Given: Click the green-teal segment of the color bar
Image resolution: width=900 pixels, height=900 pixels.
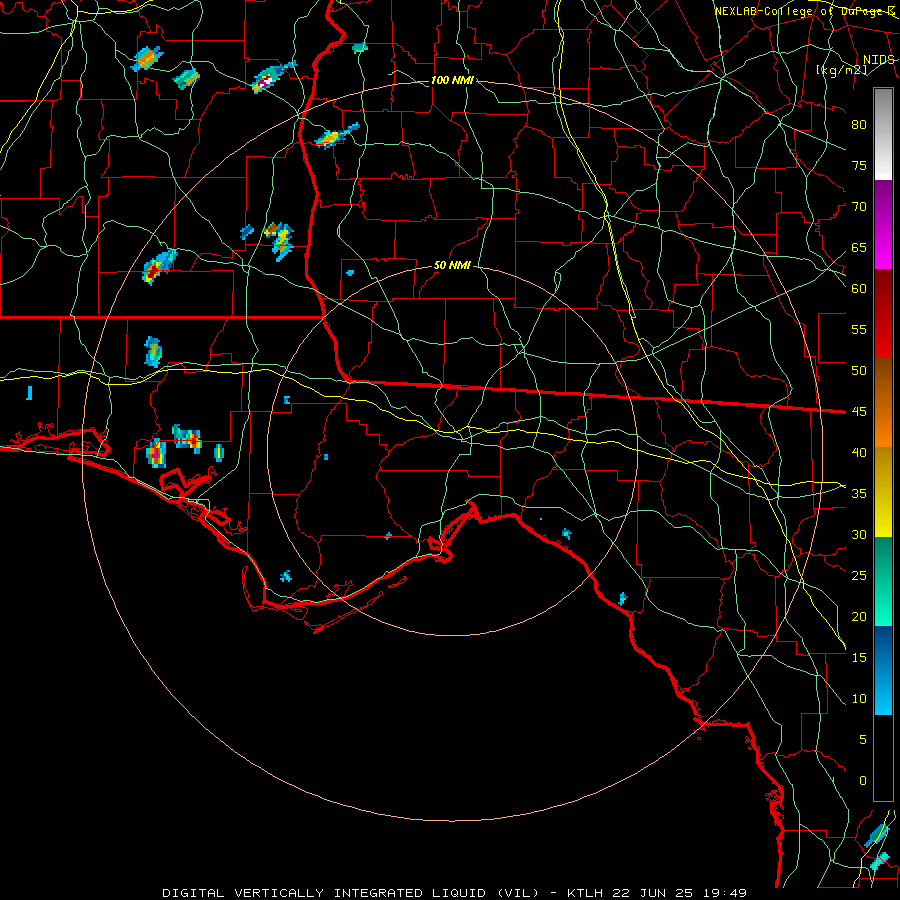Looking at the screenshot, I should (883, 581).
